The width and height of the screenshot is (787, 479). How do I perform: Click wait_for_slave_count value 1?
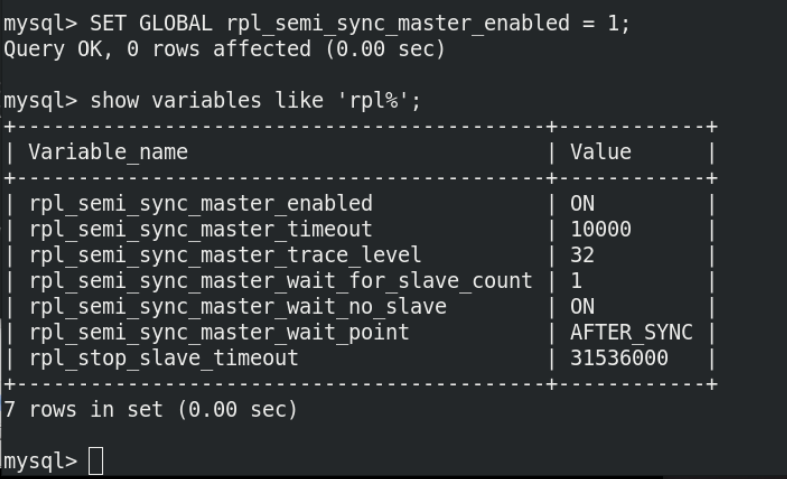(x=576, y=281)
